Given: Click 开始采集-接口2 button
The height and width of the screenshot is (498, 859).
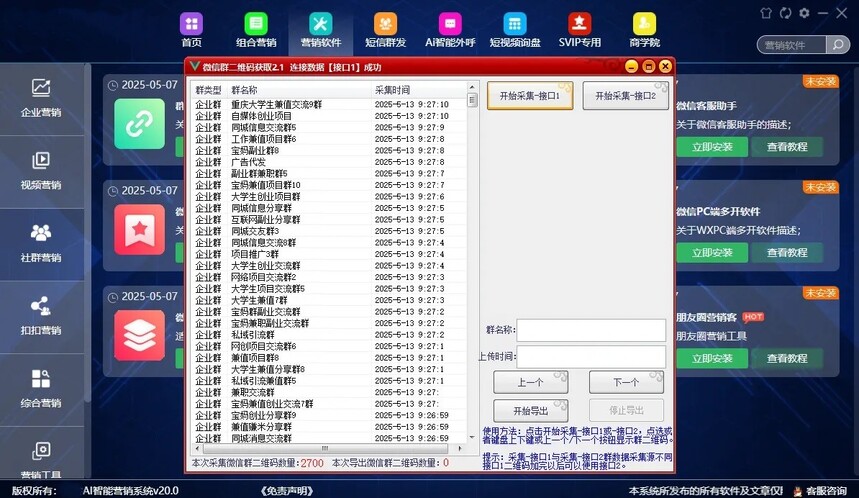Looking at the screenshot, I should [x=626, y=96].
